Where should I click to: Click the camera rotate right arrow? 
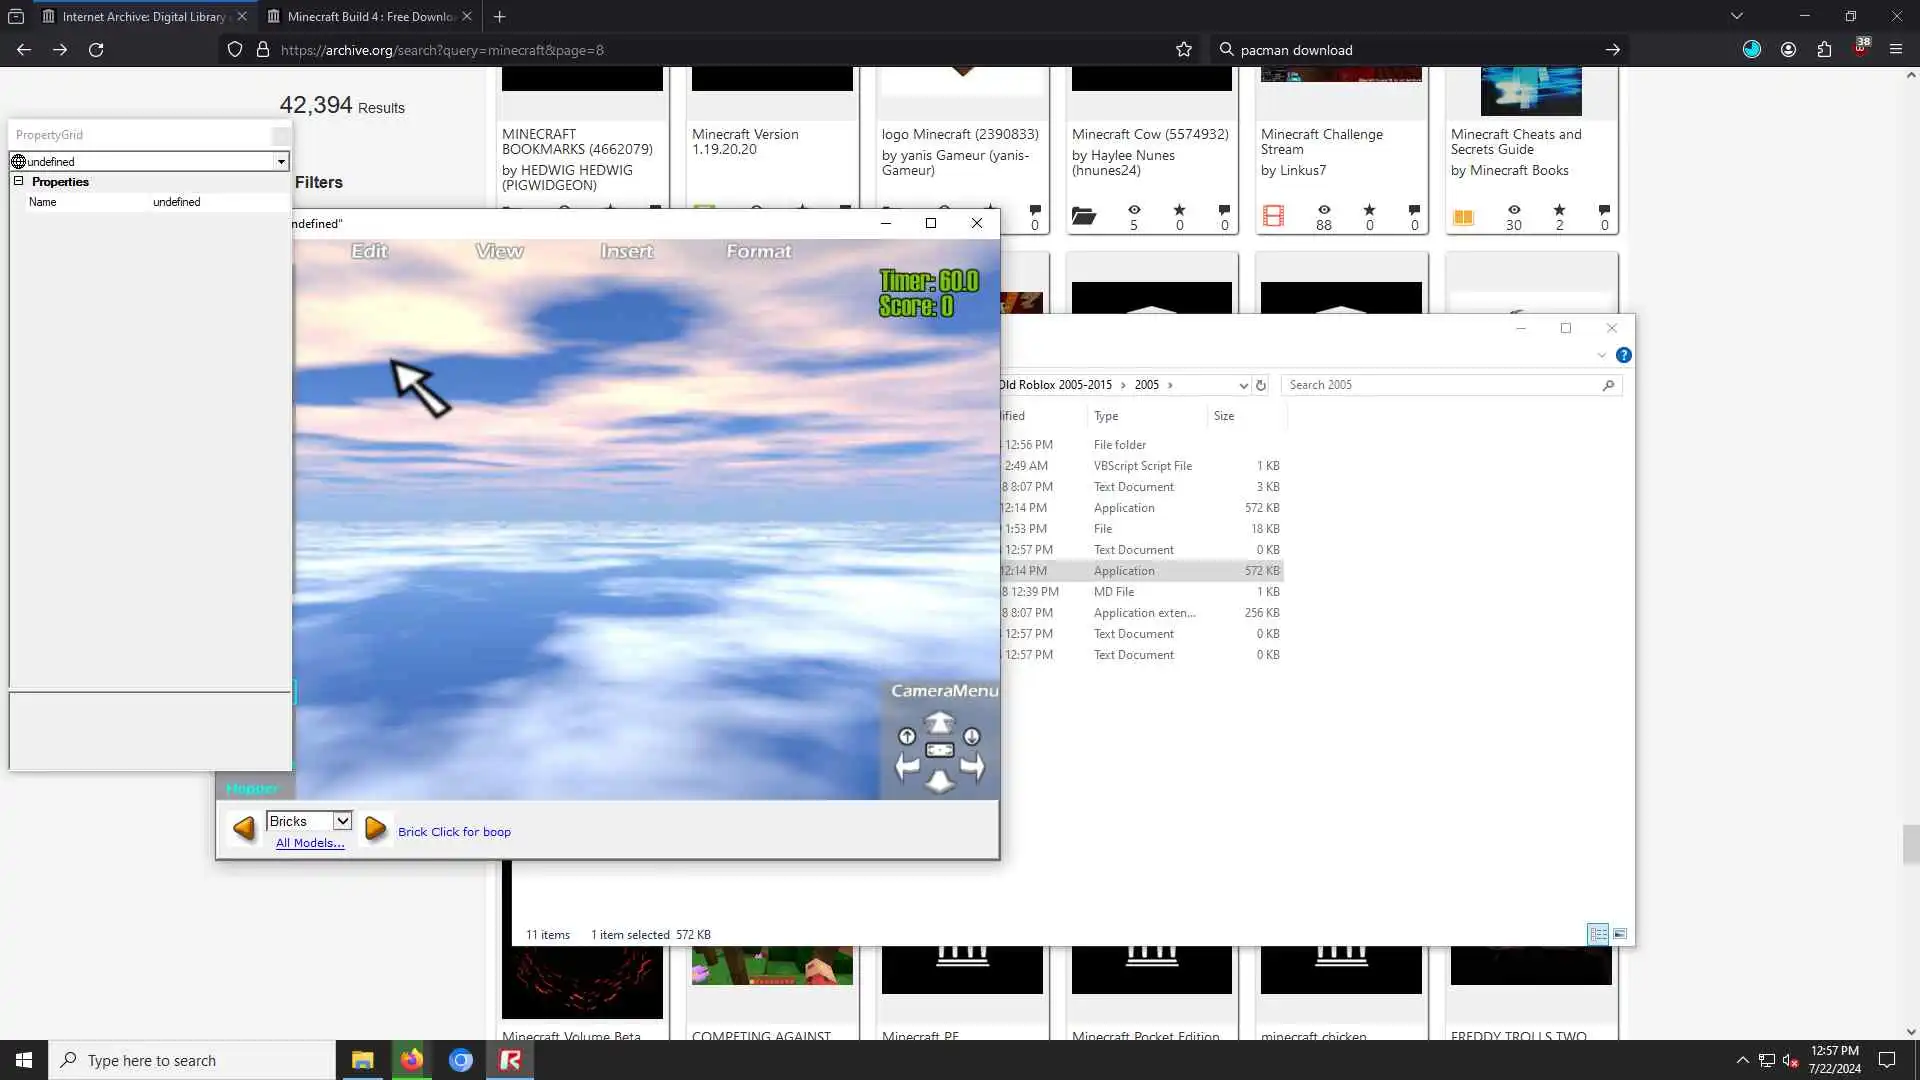click(972, 768)
